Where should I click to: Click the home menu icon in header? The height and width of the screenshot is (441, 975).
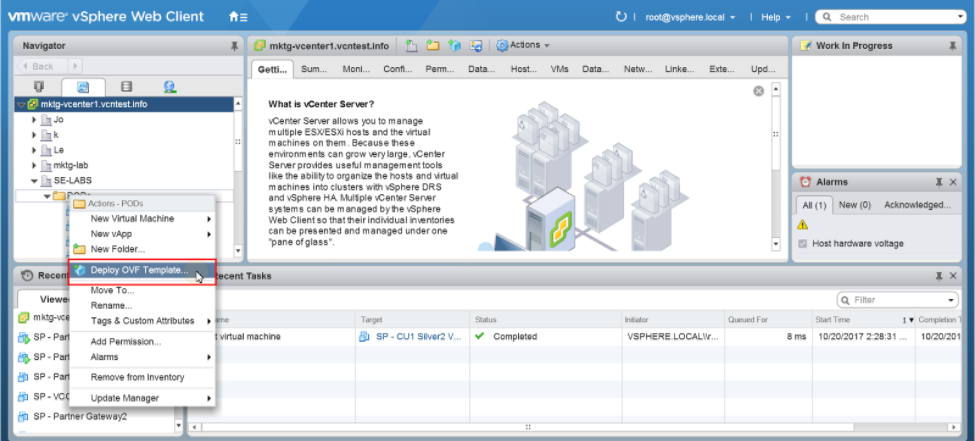click(x=238, y=17)
